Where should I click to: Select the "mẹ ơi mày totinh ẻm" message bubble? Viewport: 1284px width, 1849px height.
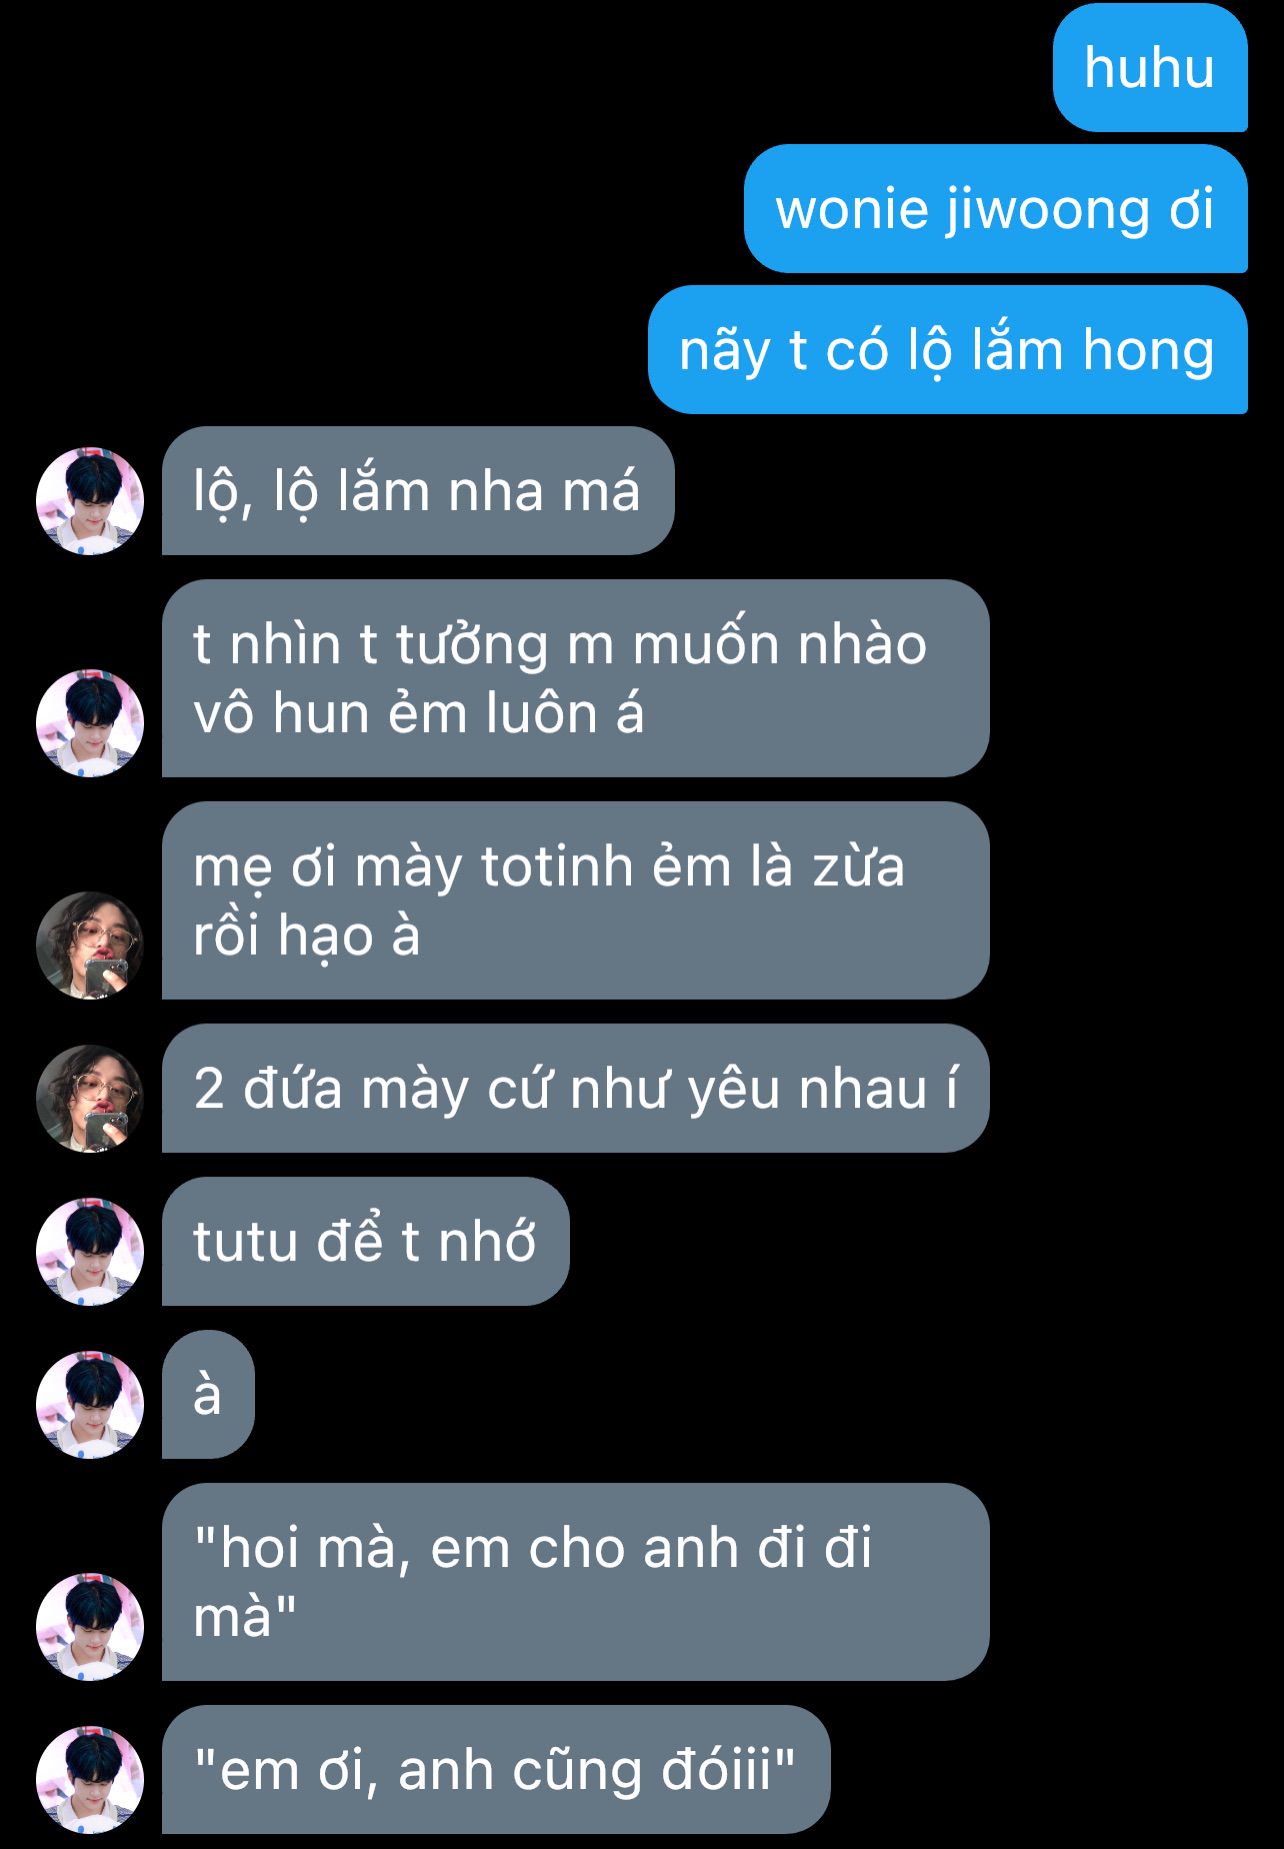pyautogui.click(x=576, y=900)
